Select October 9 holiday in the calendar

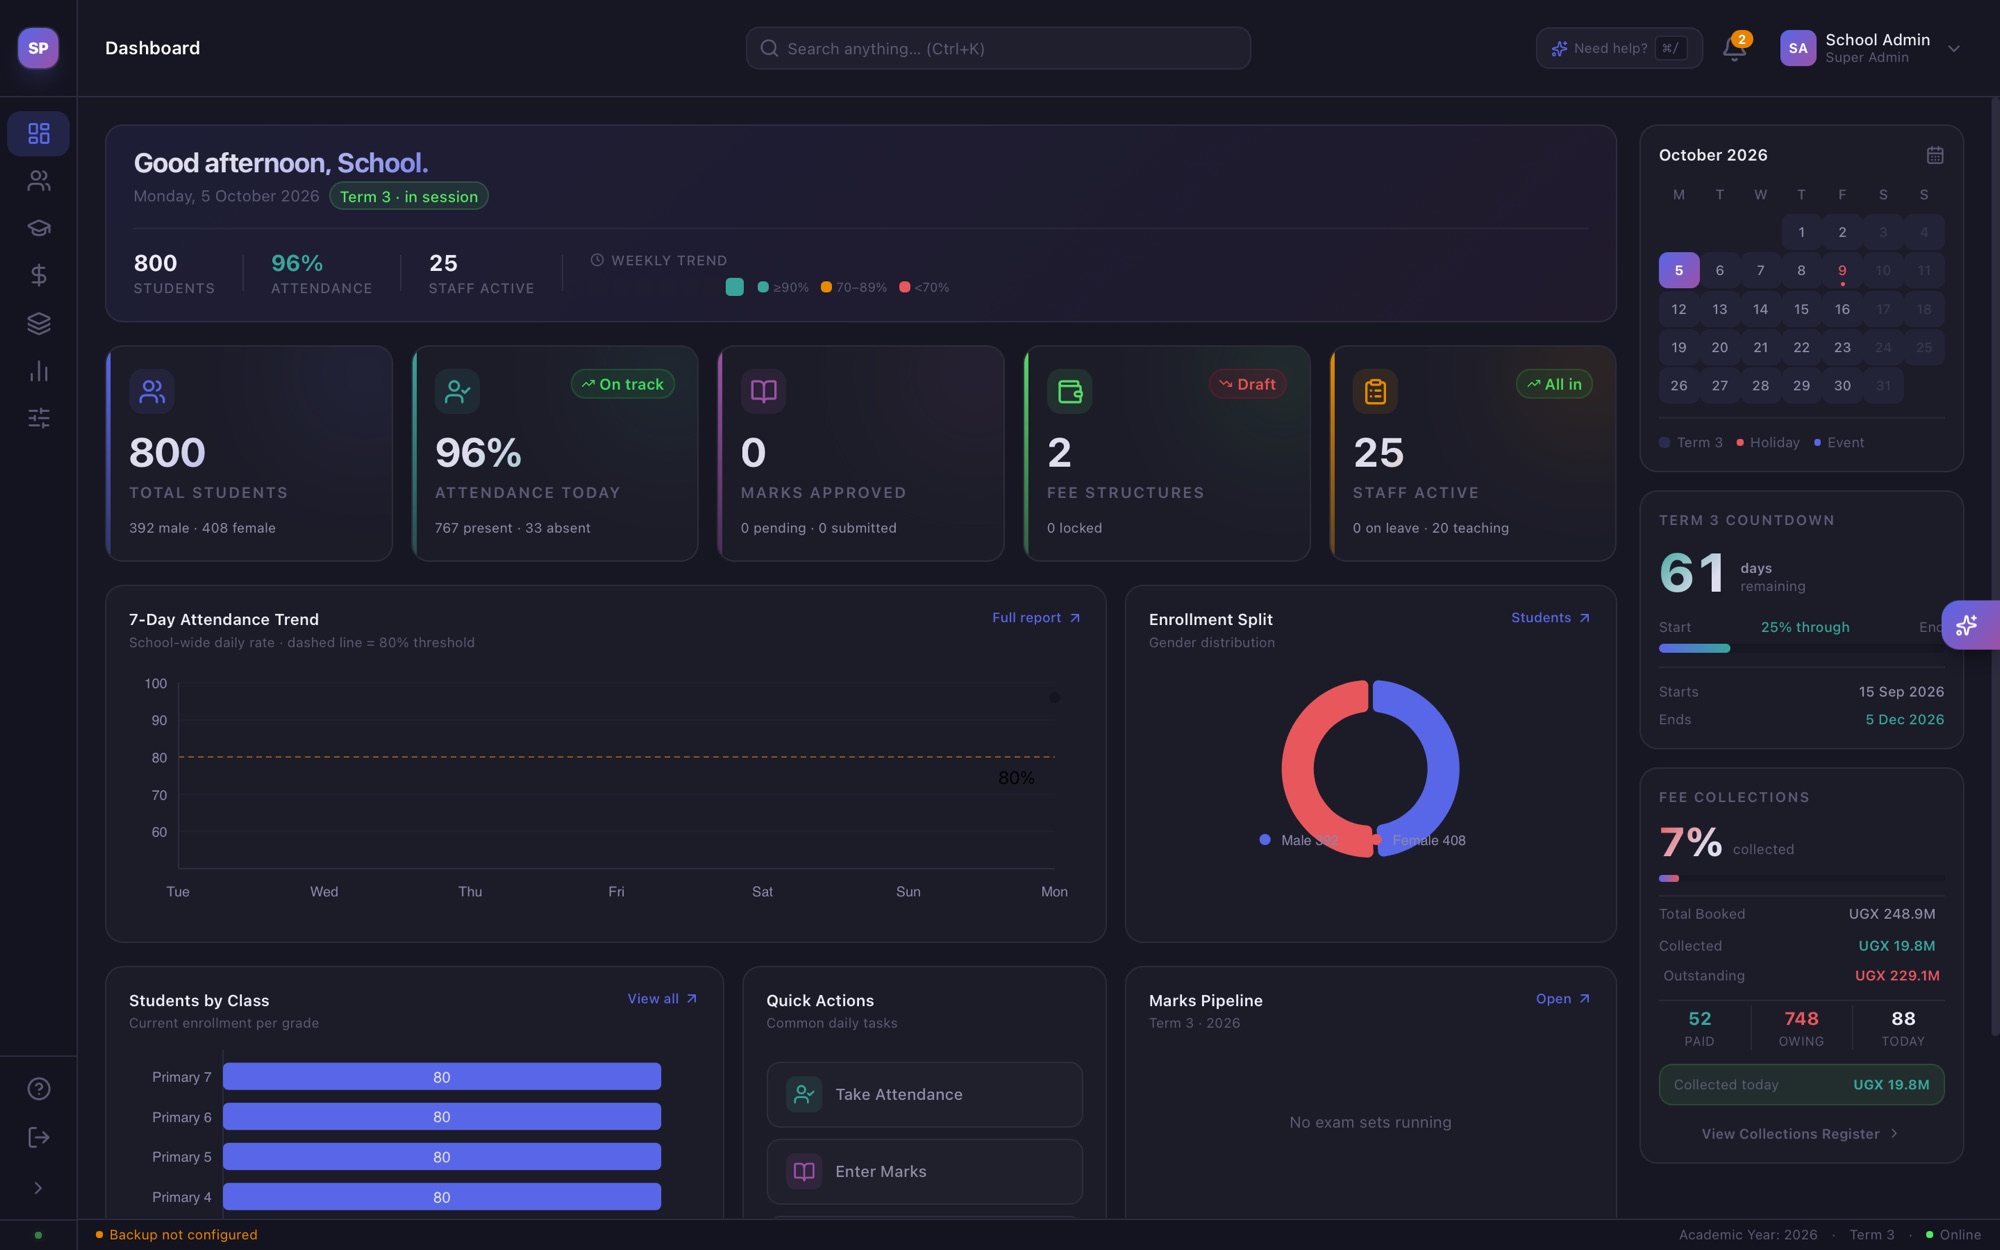[x=1842, y=270]
